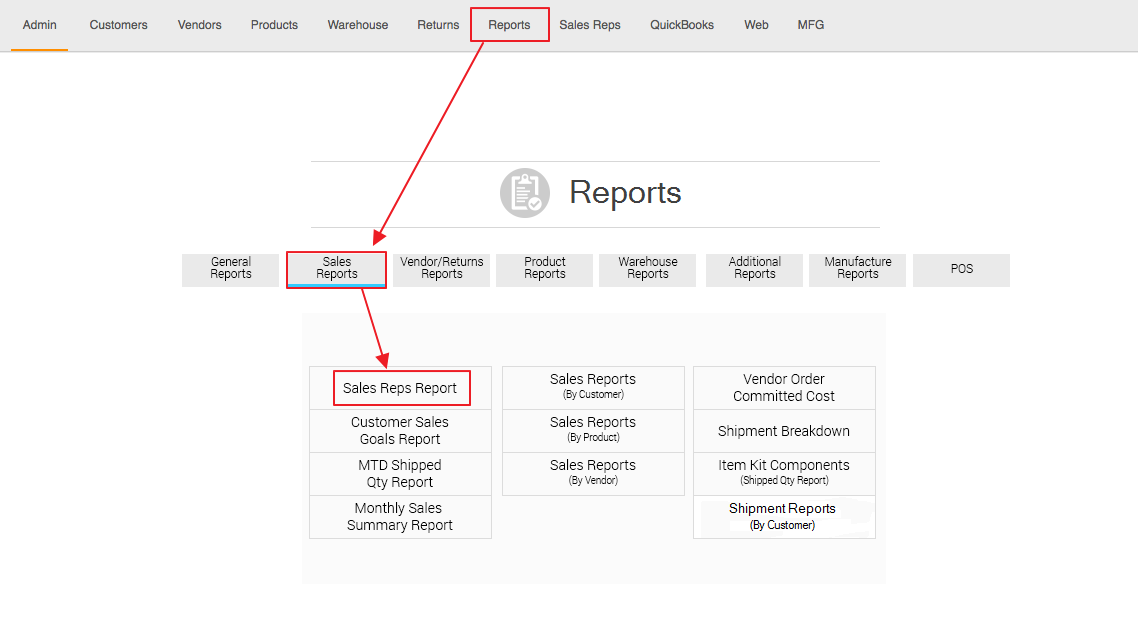1138x627 pixels.
Task: Open Customer Sales Goals Report
Action: click(400, 431)
